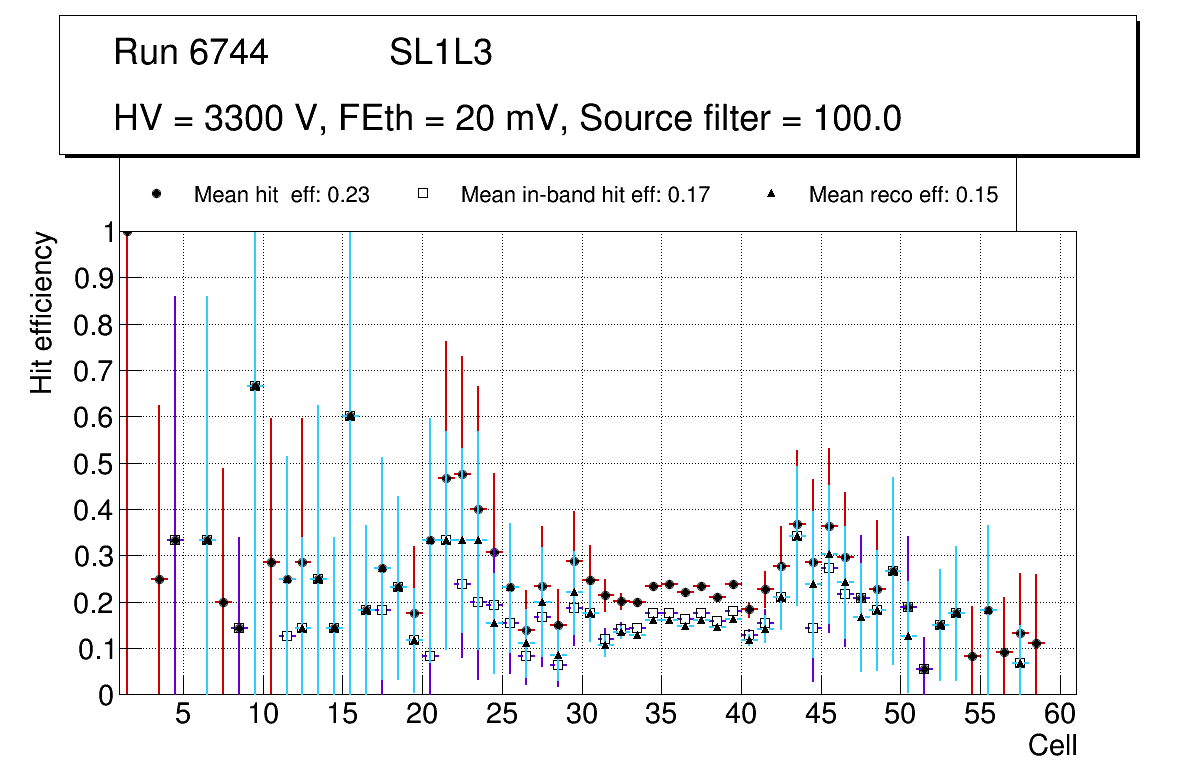Click the filled circle marker in the legend
This screenshot has width=1196, height=772.
pos(157,194)
